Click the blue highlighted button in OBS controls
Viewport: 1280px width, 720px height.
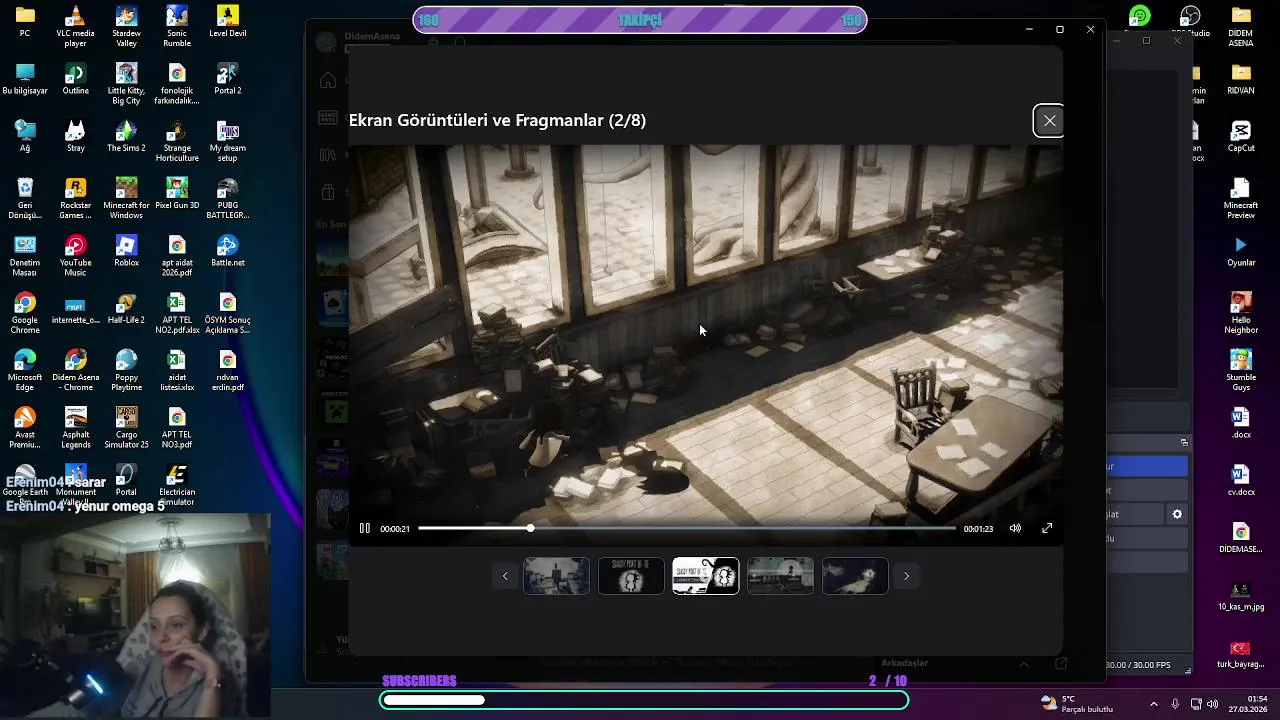click(x=1146, y=466)
